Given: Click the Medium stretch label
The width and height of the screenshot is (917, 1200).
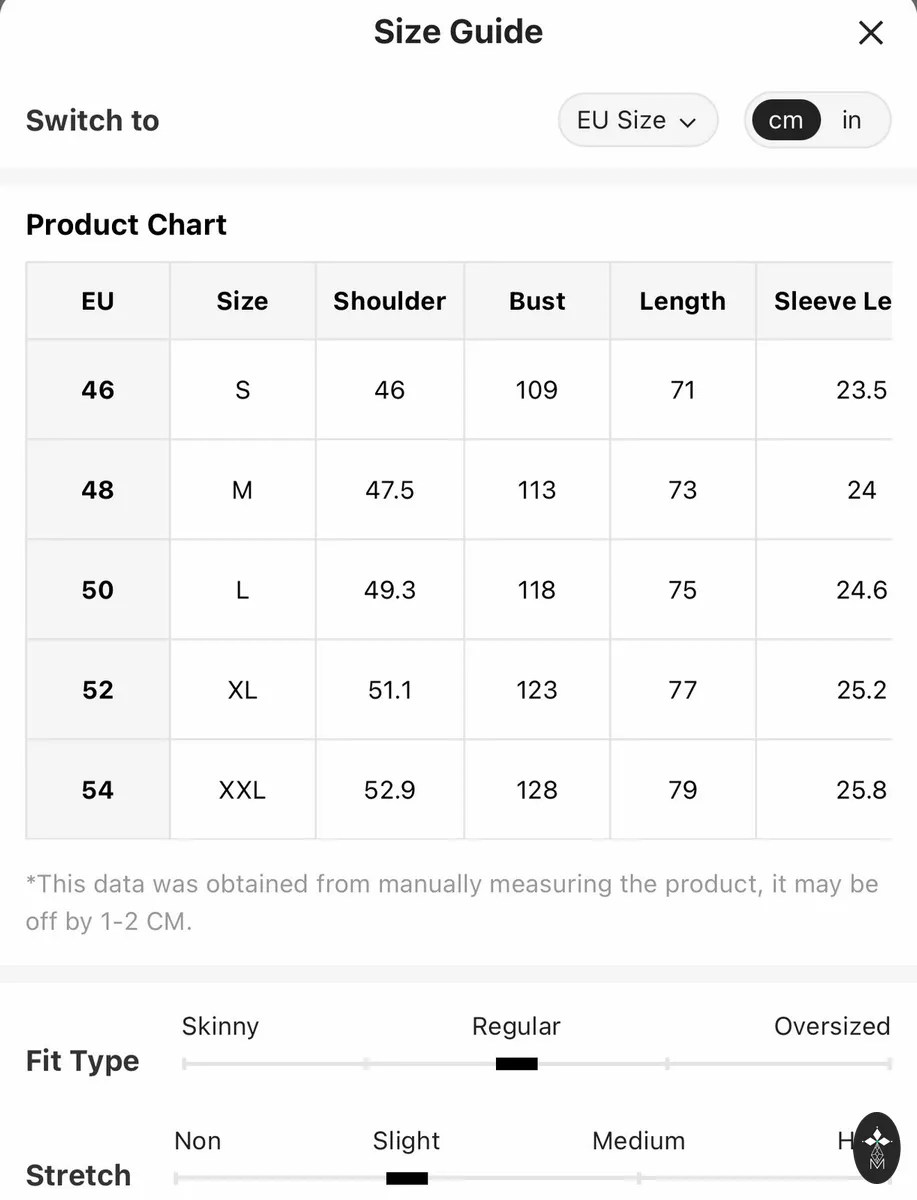Looking at the screenshot, I should tap(638, 1141).
